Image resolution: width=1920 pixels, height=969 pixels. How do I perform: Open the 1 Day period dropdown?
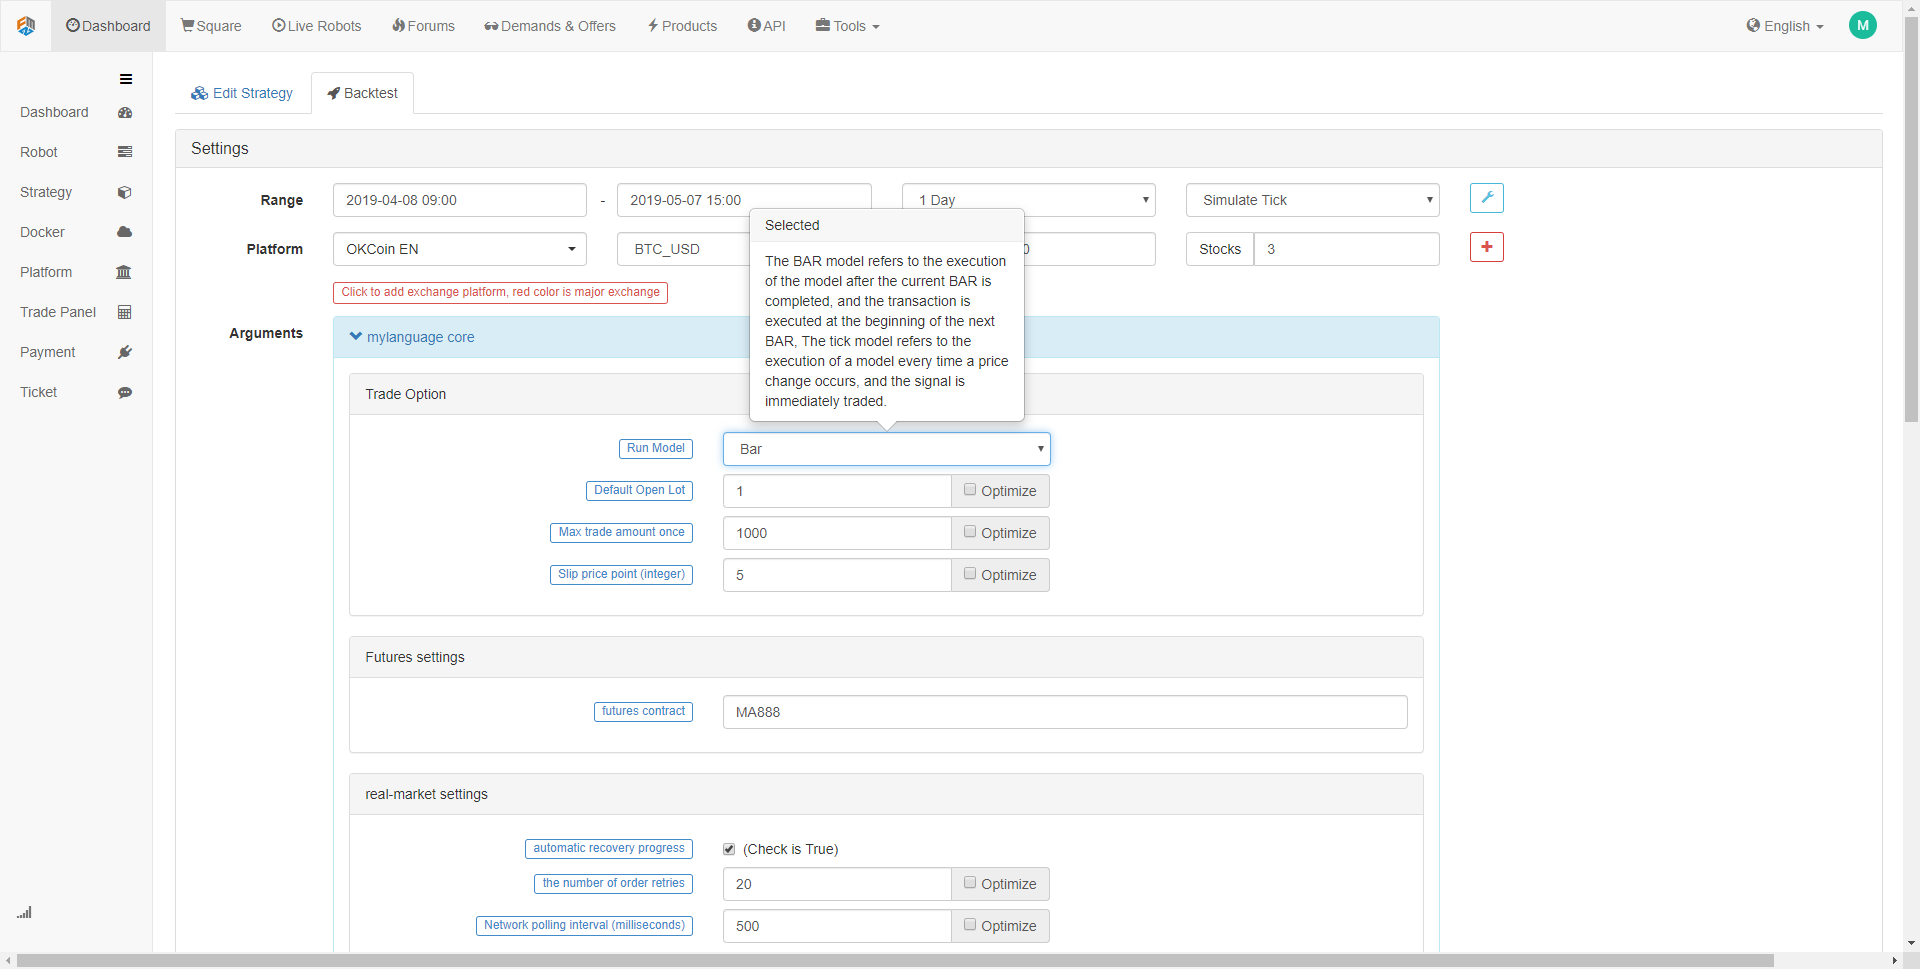[1029, 200]
